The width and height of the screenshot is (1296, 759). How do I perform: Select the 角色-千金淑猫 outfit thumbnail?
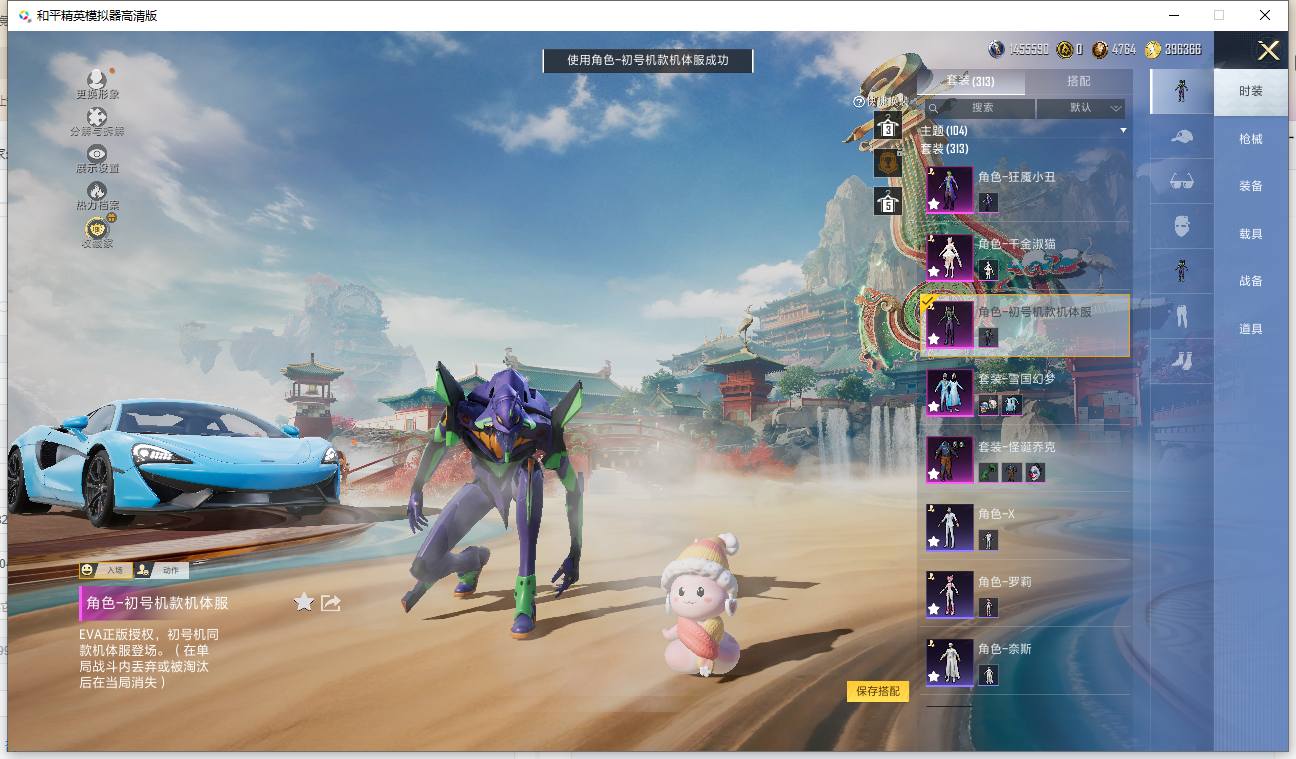(x=949, y=258)
